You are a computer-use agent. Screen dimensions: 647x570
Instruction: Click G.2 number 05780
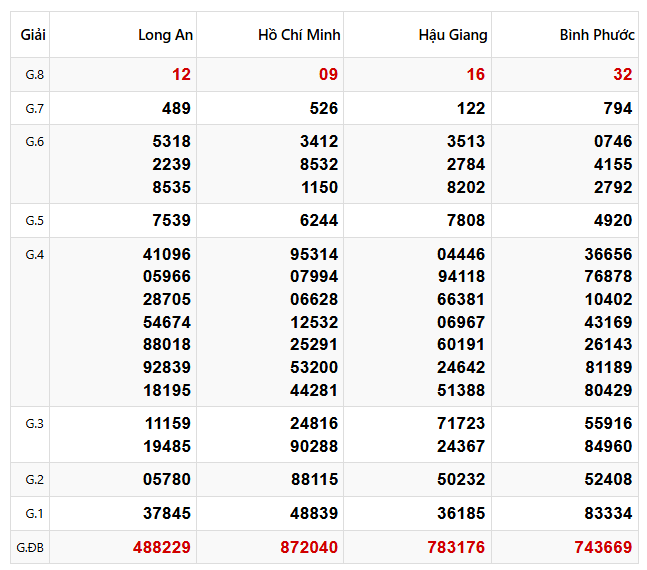[167, 480]
